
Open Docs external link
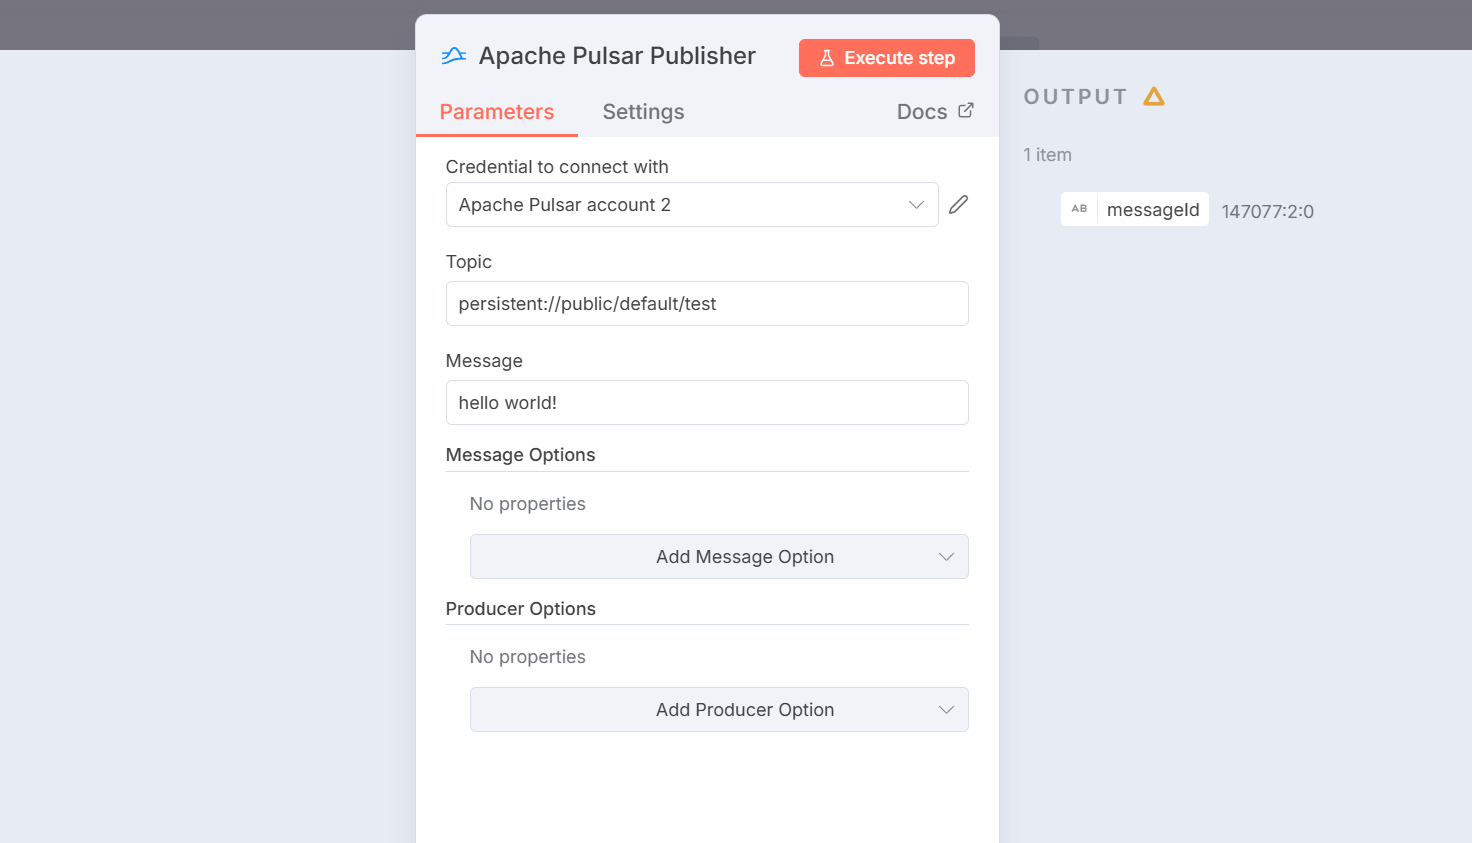click(935, 112)
